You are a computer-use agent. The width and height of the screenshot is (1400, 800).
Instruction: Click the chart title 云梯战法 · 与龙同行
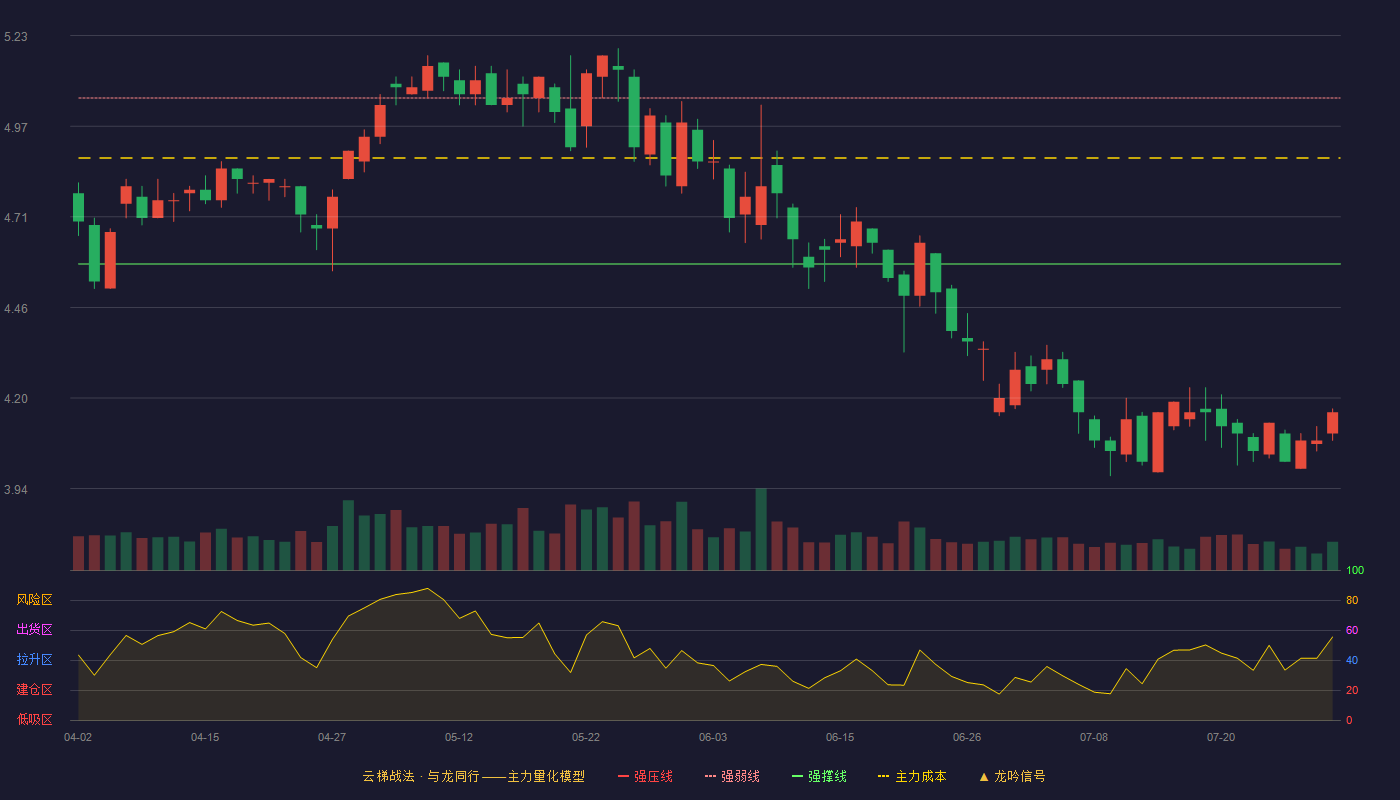tap(421, 776)
